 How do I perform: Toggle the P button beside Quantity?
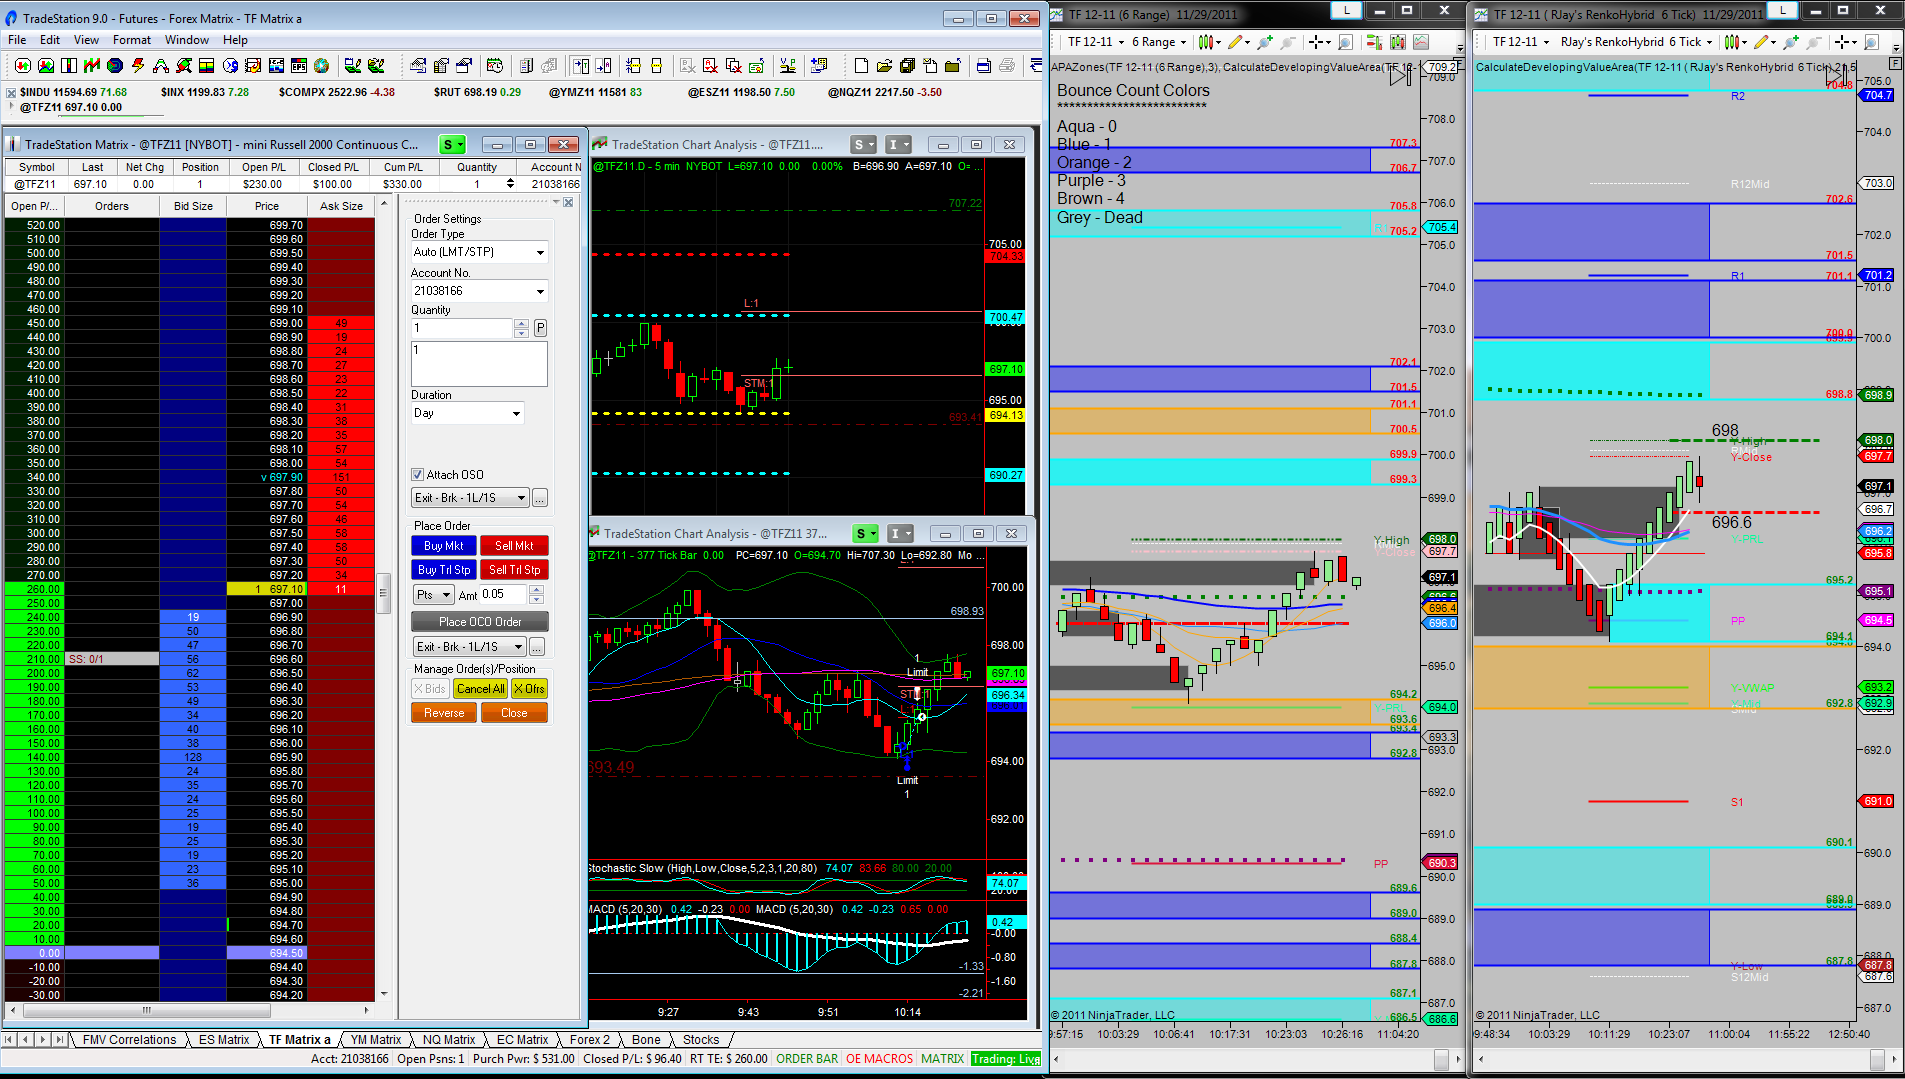coord(540,328)
